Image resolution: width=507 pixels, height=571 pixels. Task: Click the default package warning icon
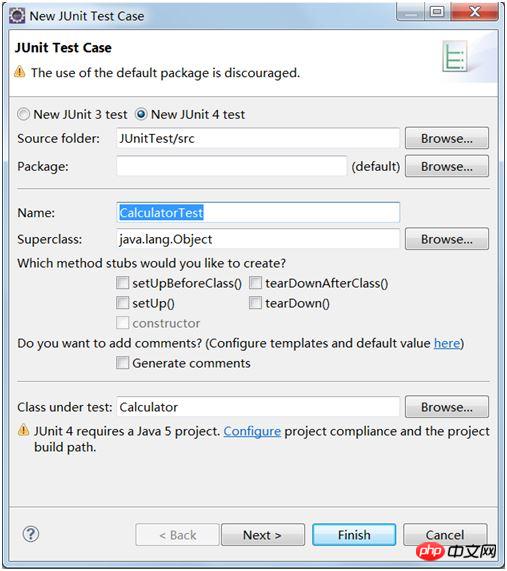pyautogui.click(x=20, y=72)
